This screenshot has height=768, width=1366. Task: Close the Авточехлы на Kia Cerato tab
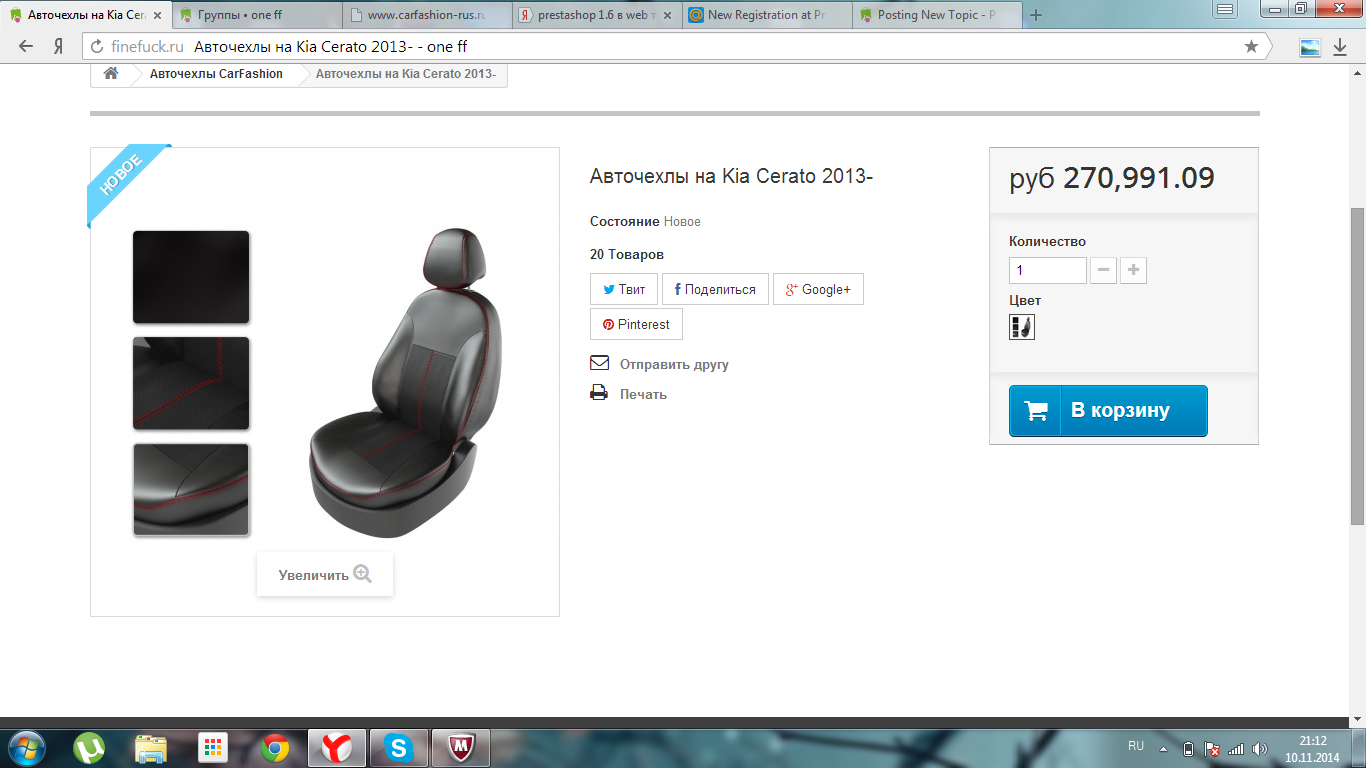coord(157,15)
